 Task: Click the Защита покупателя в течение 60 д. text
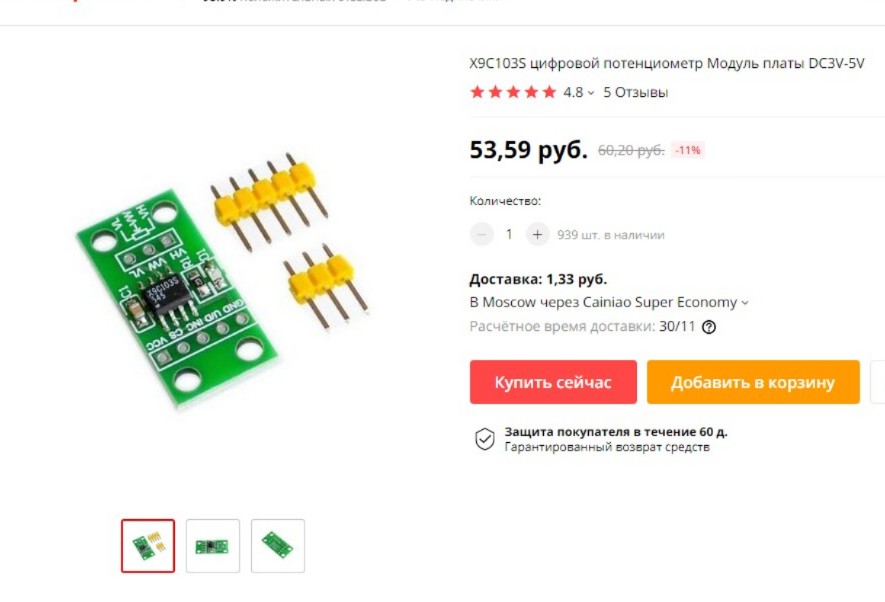616,432
